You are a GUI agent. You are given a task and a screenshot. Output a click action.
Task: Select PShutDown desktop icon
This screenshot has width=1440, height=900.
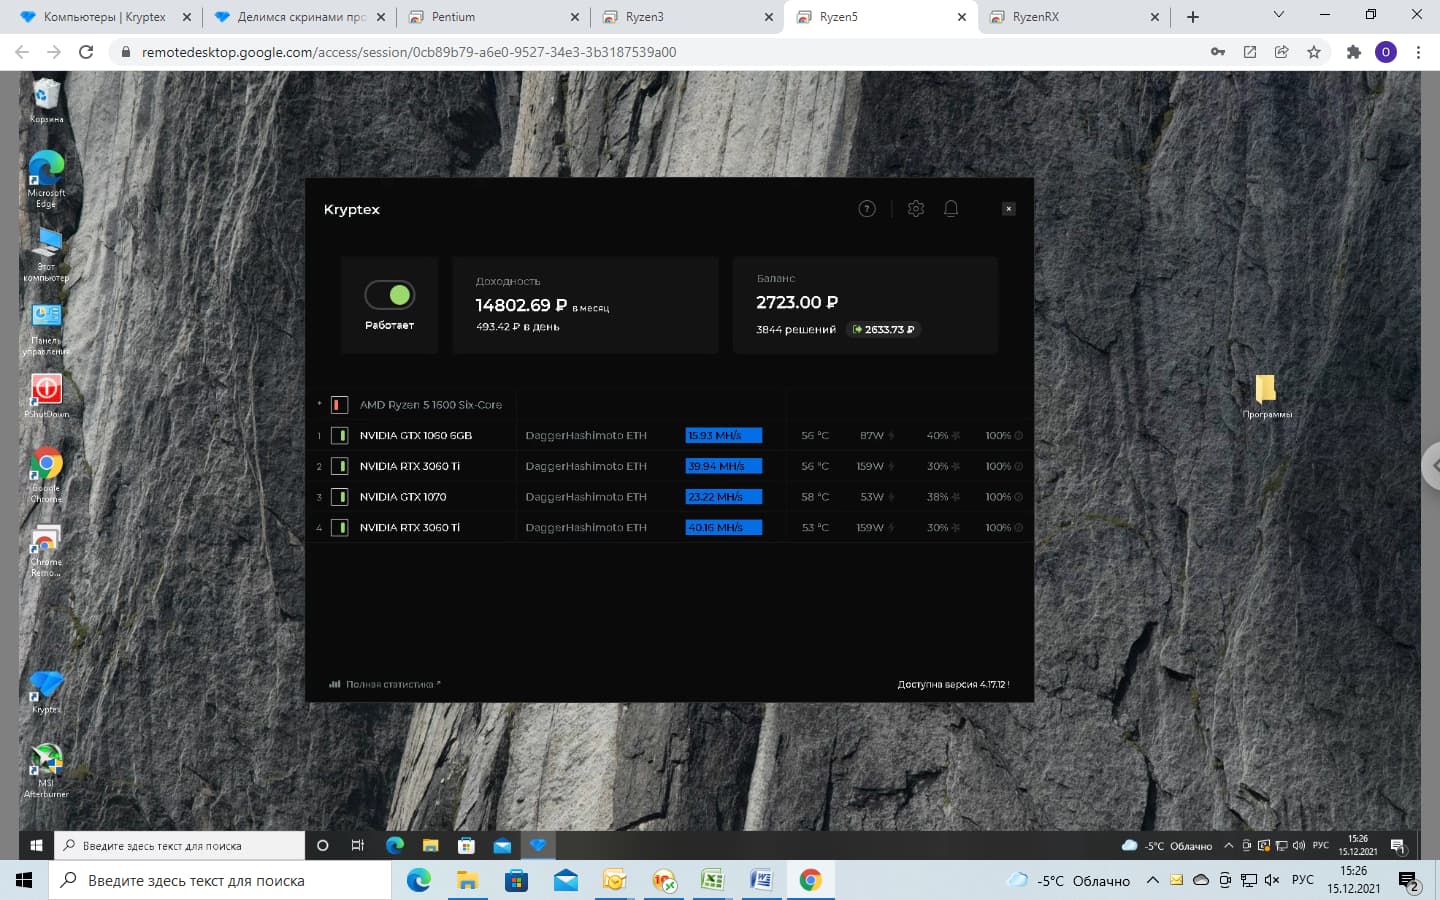[x=46, y=395]
